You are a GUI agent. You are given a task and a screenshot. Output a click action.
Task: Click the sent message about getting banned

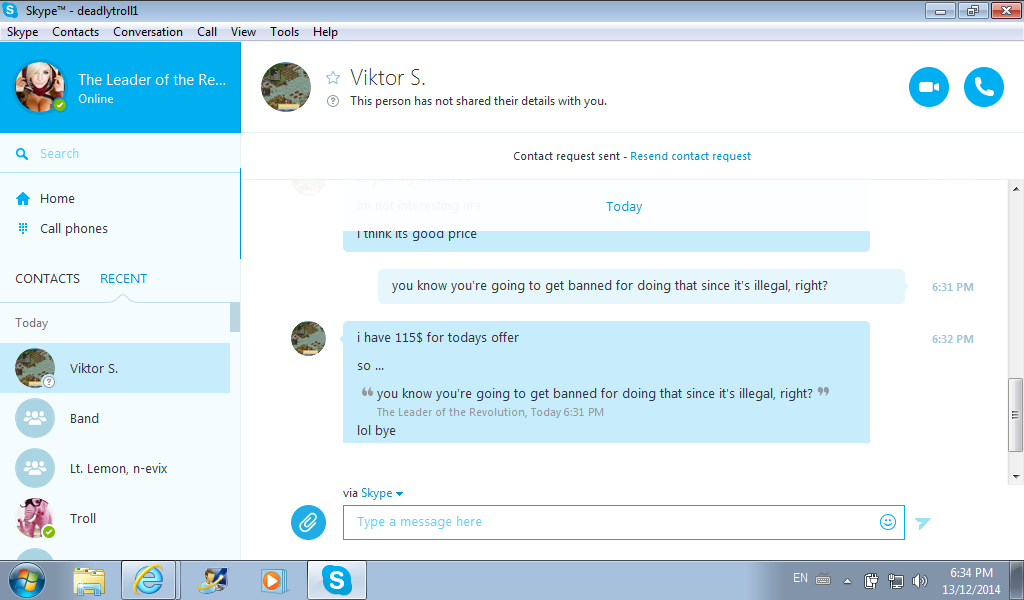click(641, 286)
